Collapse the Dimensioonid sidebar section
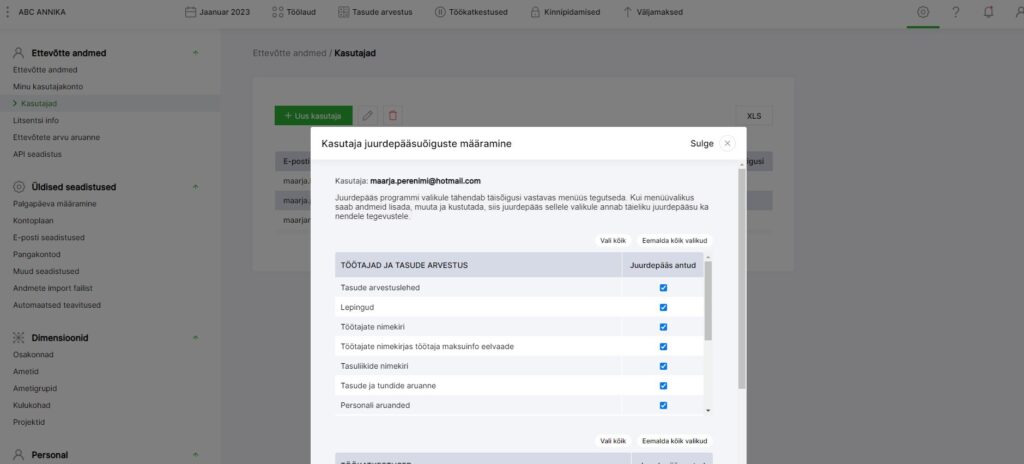The width and height of the screenshot is (1024, 464). [x=195, y=338]
